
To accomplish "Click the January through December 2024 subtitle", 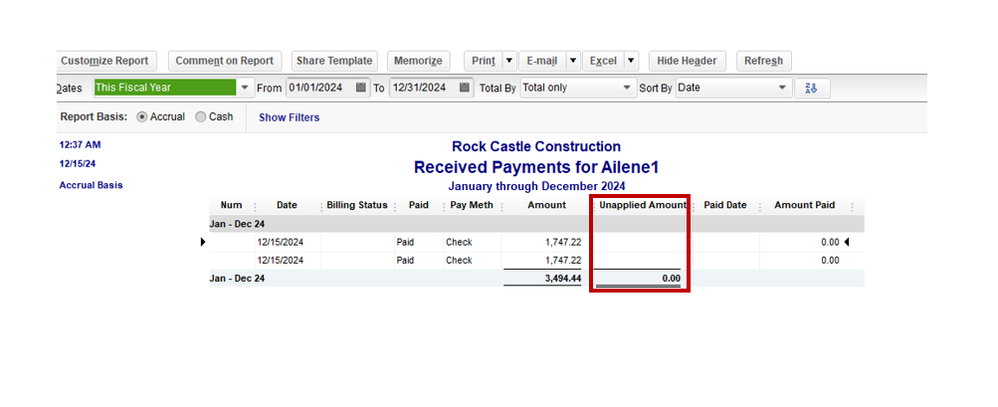I will click(537, 187).
